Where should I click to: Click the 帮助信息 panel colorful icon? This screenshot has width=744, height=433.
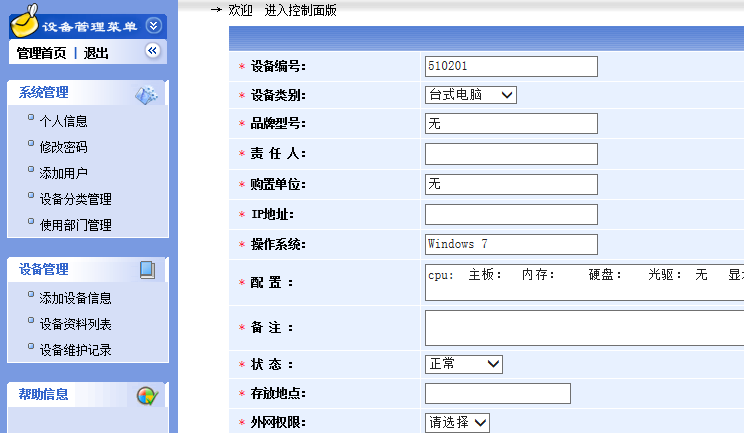click(x=147, y=396)
